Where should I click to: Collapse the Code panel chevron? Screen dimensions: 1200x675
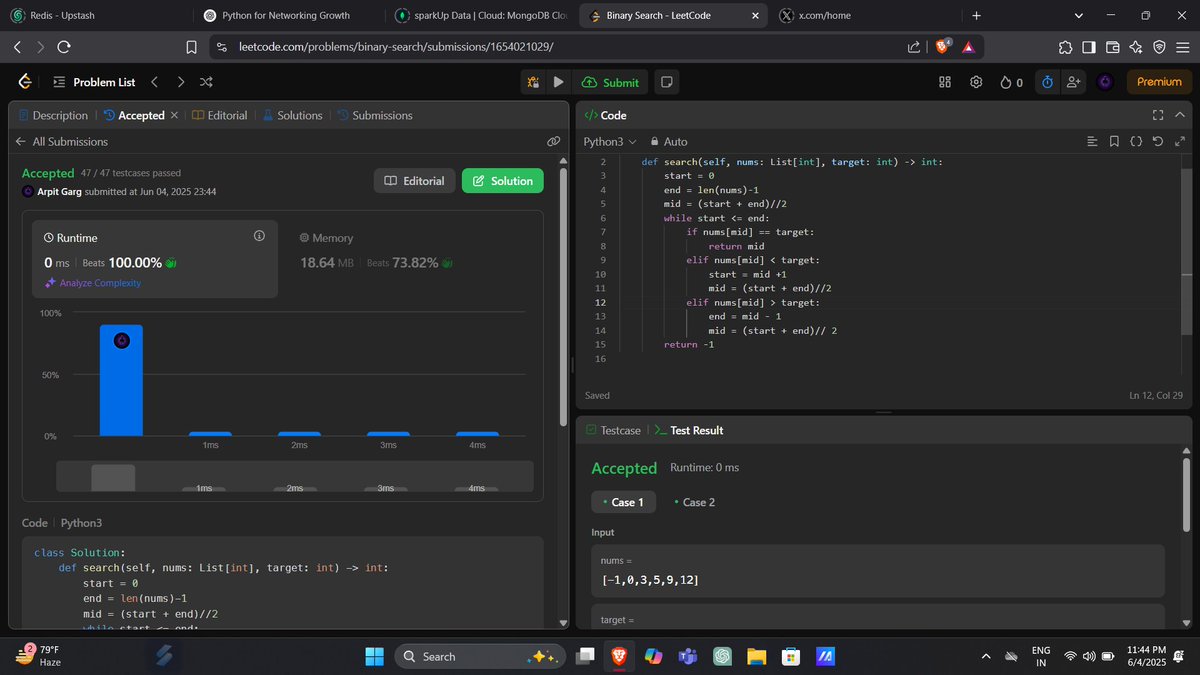tap(1181, 115)
